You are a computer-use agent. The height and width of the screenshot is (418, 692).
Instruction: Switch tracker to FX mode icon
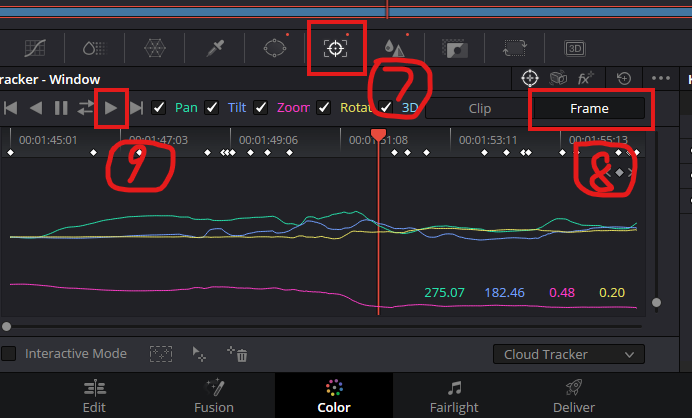586,79
